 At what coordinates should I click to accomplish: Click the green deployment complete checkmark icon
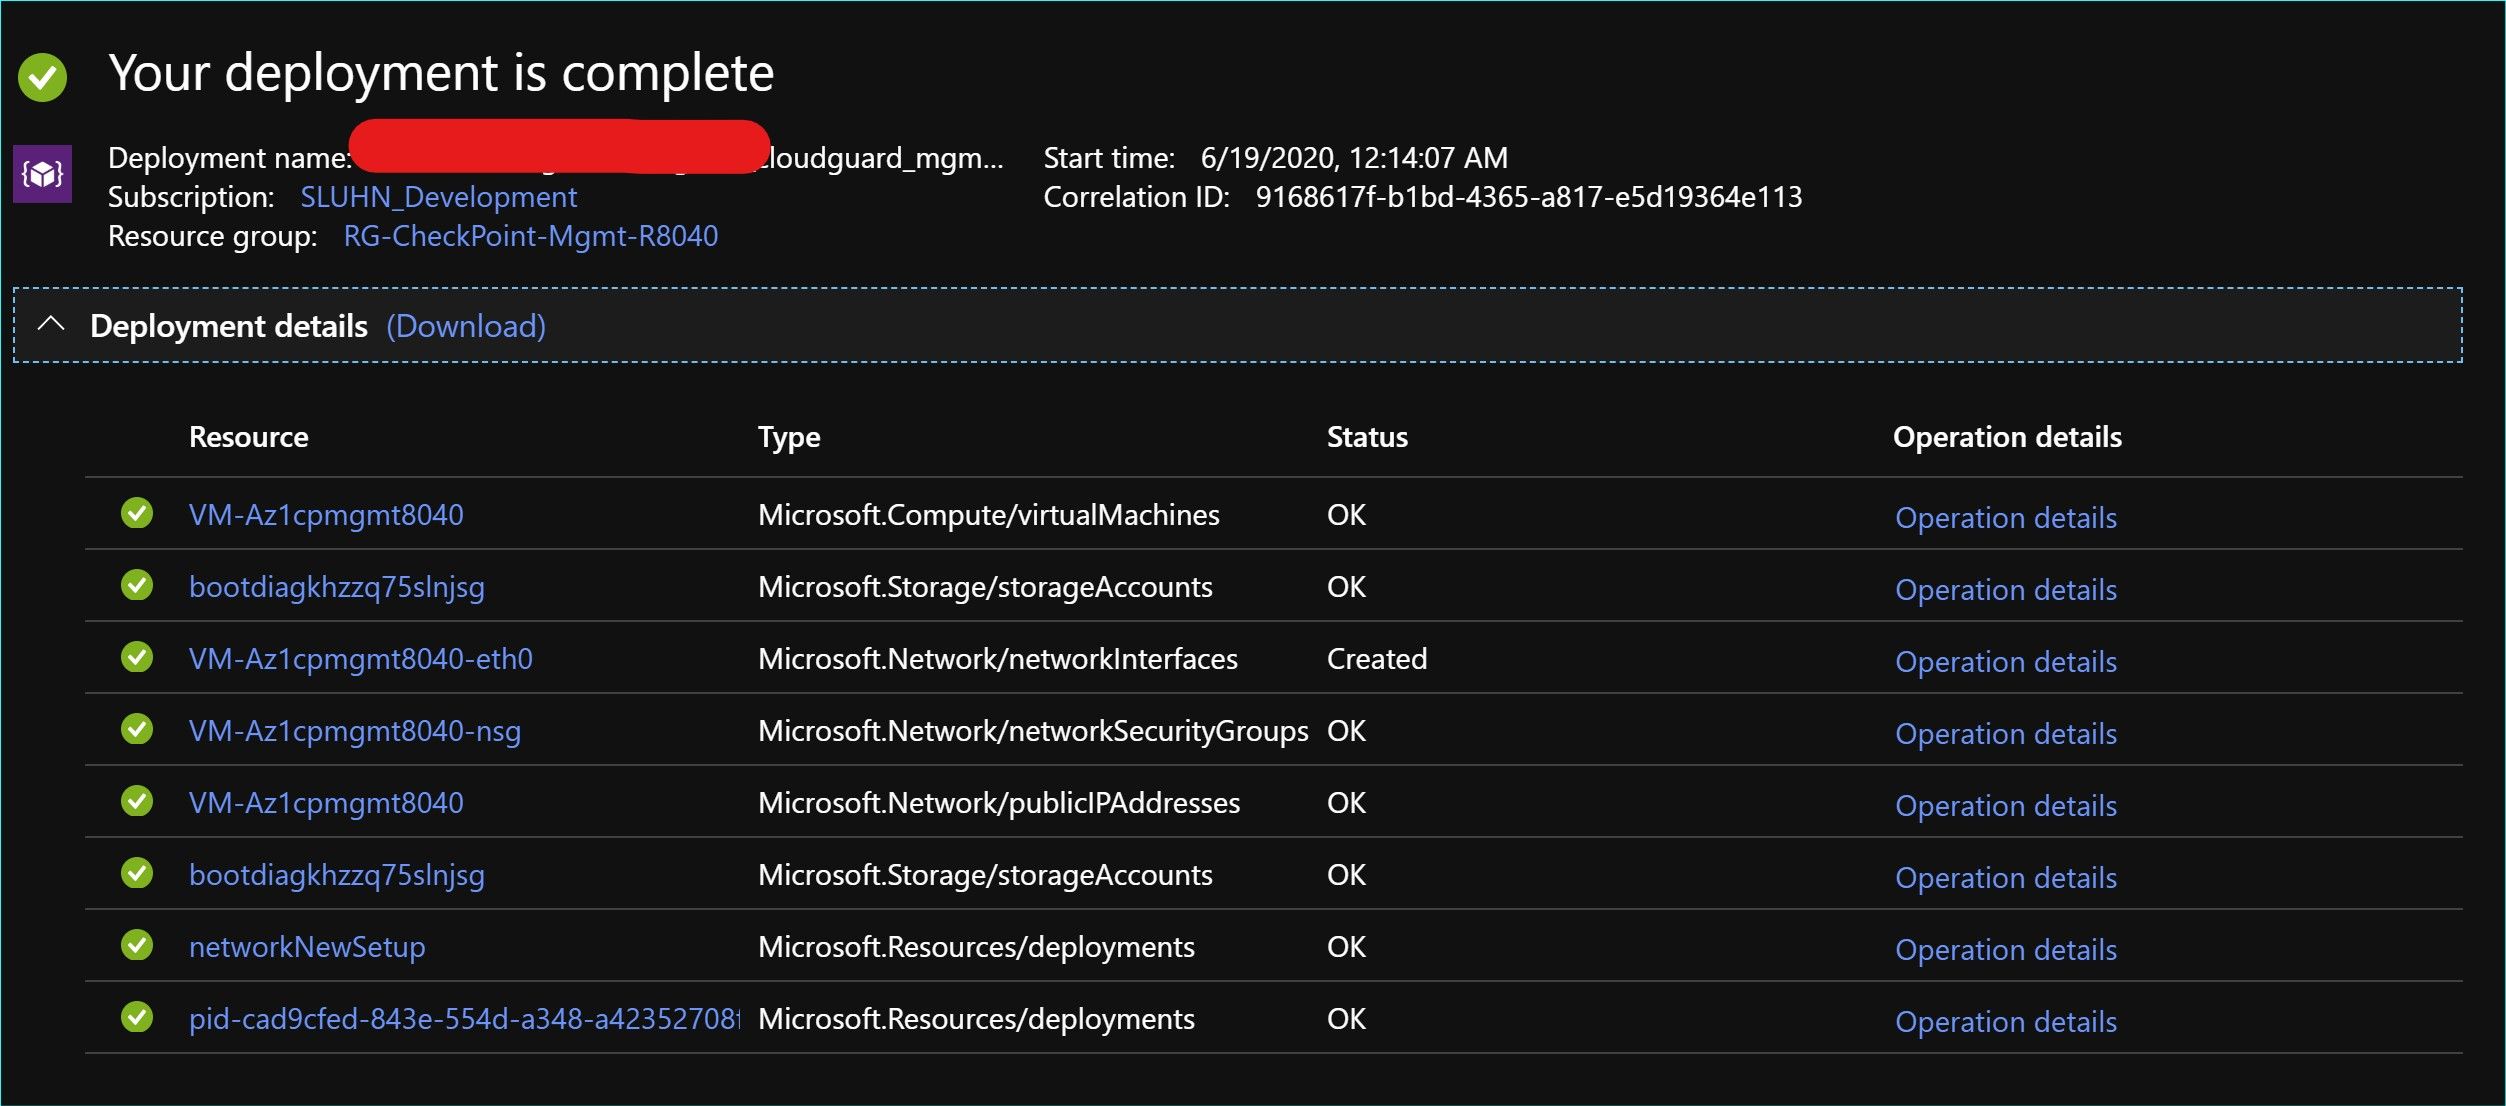coord(42,77)
